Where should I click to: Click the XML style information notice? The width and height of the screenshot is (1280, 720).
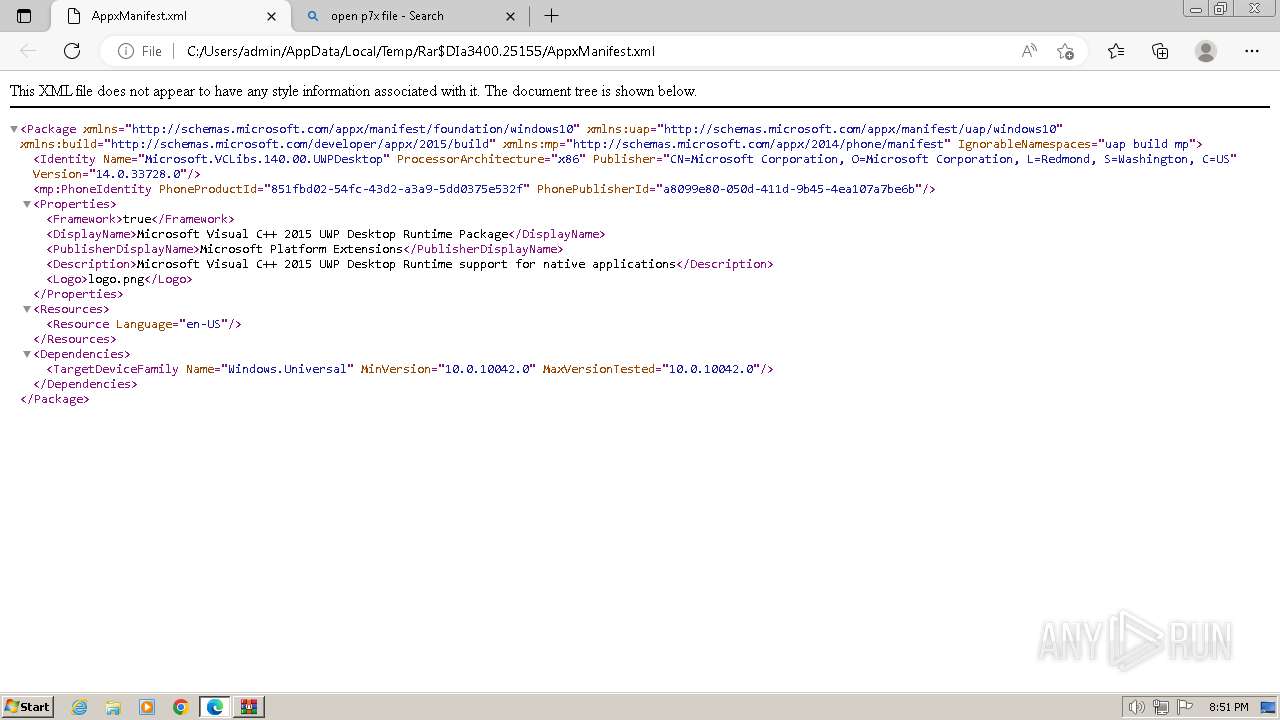(353, 91)
